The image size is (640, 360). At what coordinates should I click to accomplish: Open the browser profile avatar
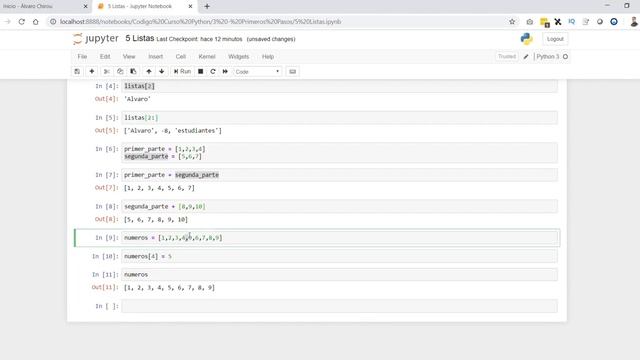point(633,22)
